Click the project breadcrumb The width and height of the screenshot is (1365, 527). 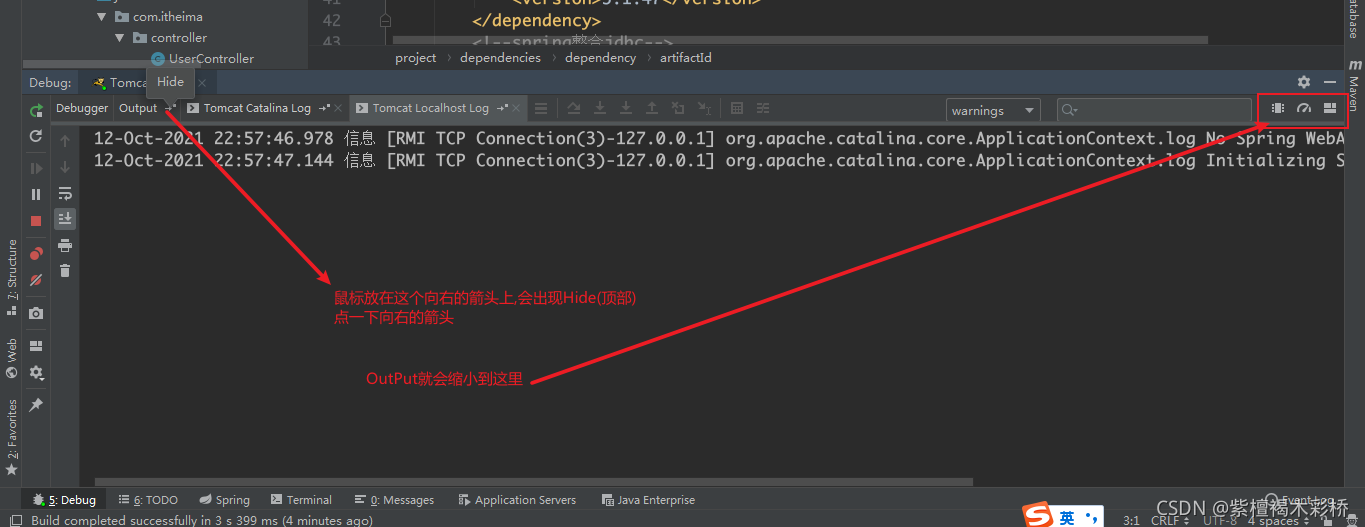point(416,58)
